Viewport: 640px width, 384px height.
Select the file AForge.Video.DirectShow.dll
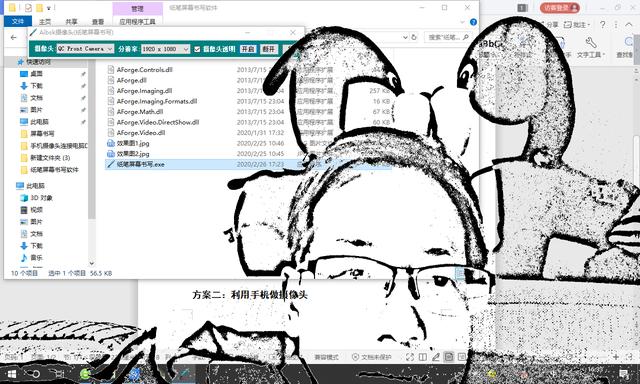coord(158,122)
